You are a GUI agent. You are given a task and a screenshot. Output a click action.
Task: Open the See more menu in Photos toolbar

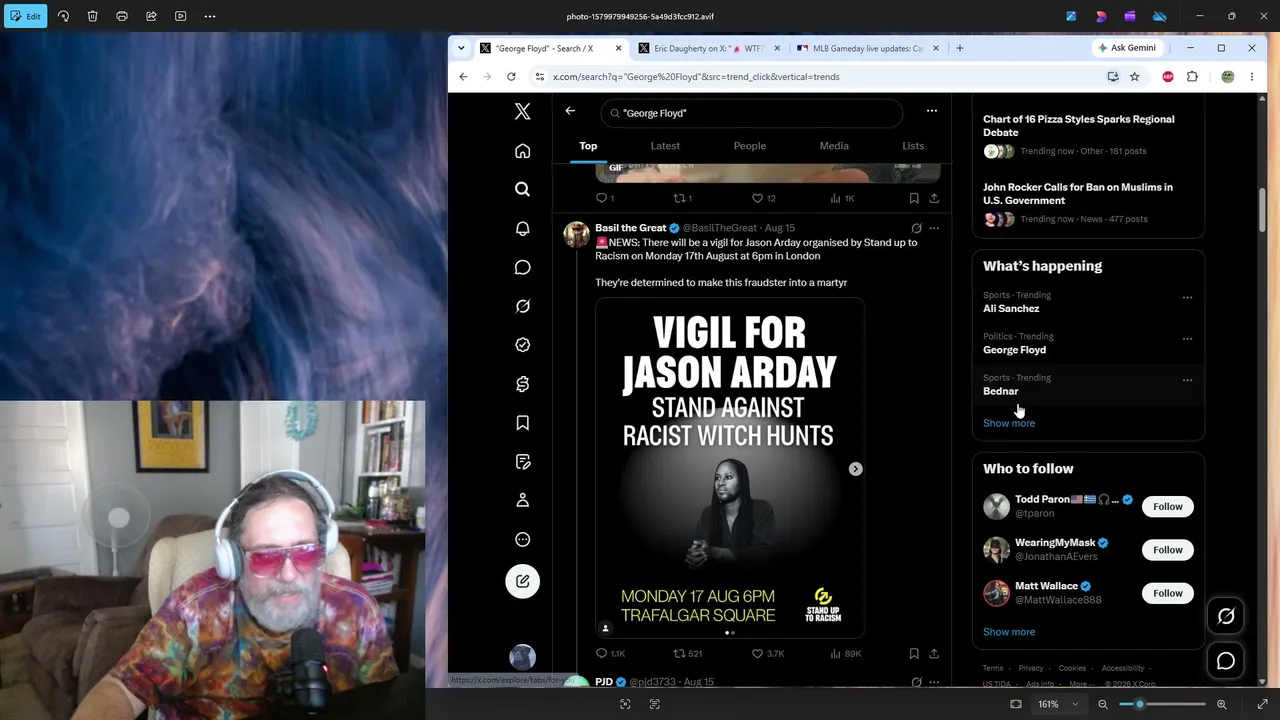pos(209,16)
